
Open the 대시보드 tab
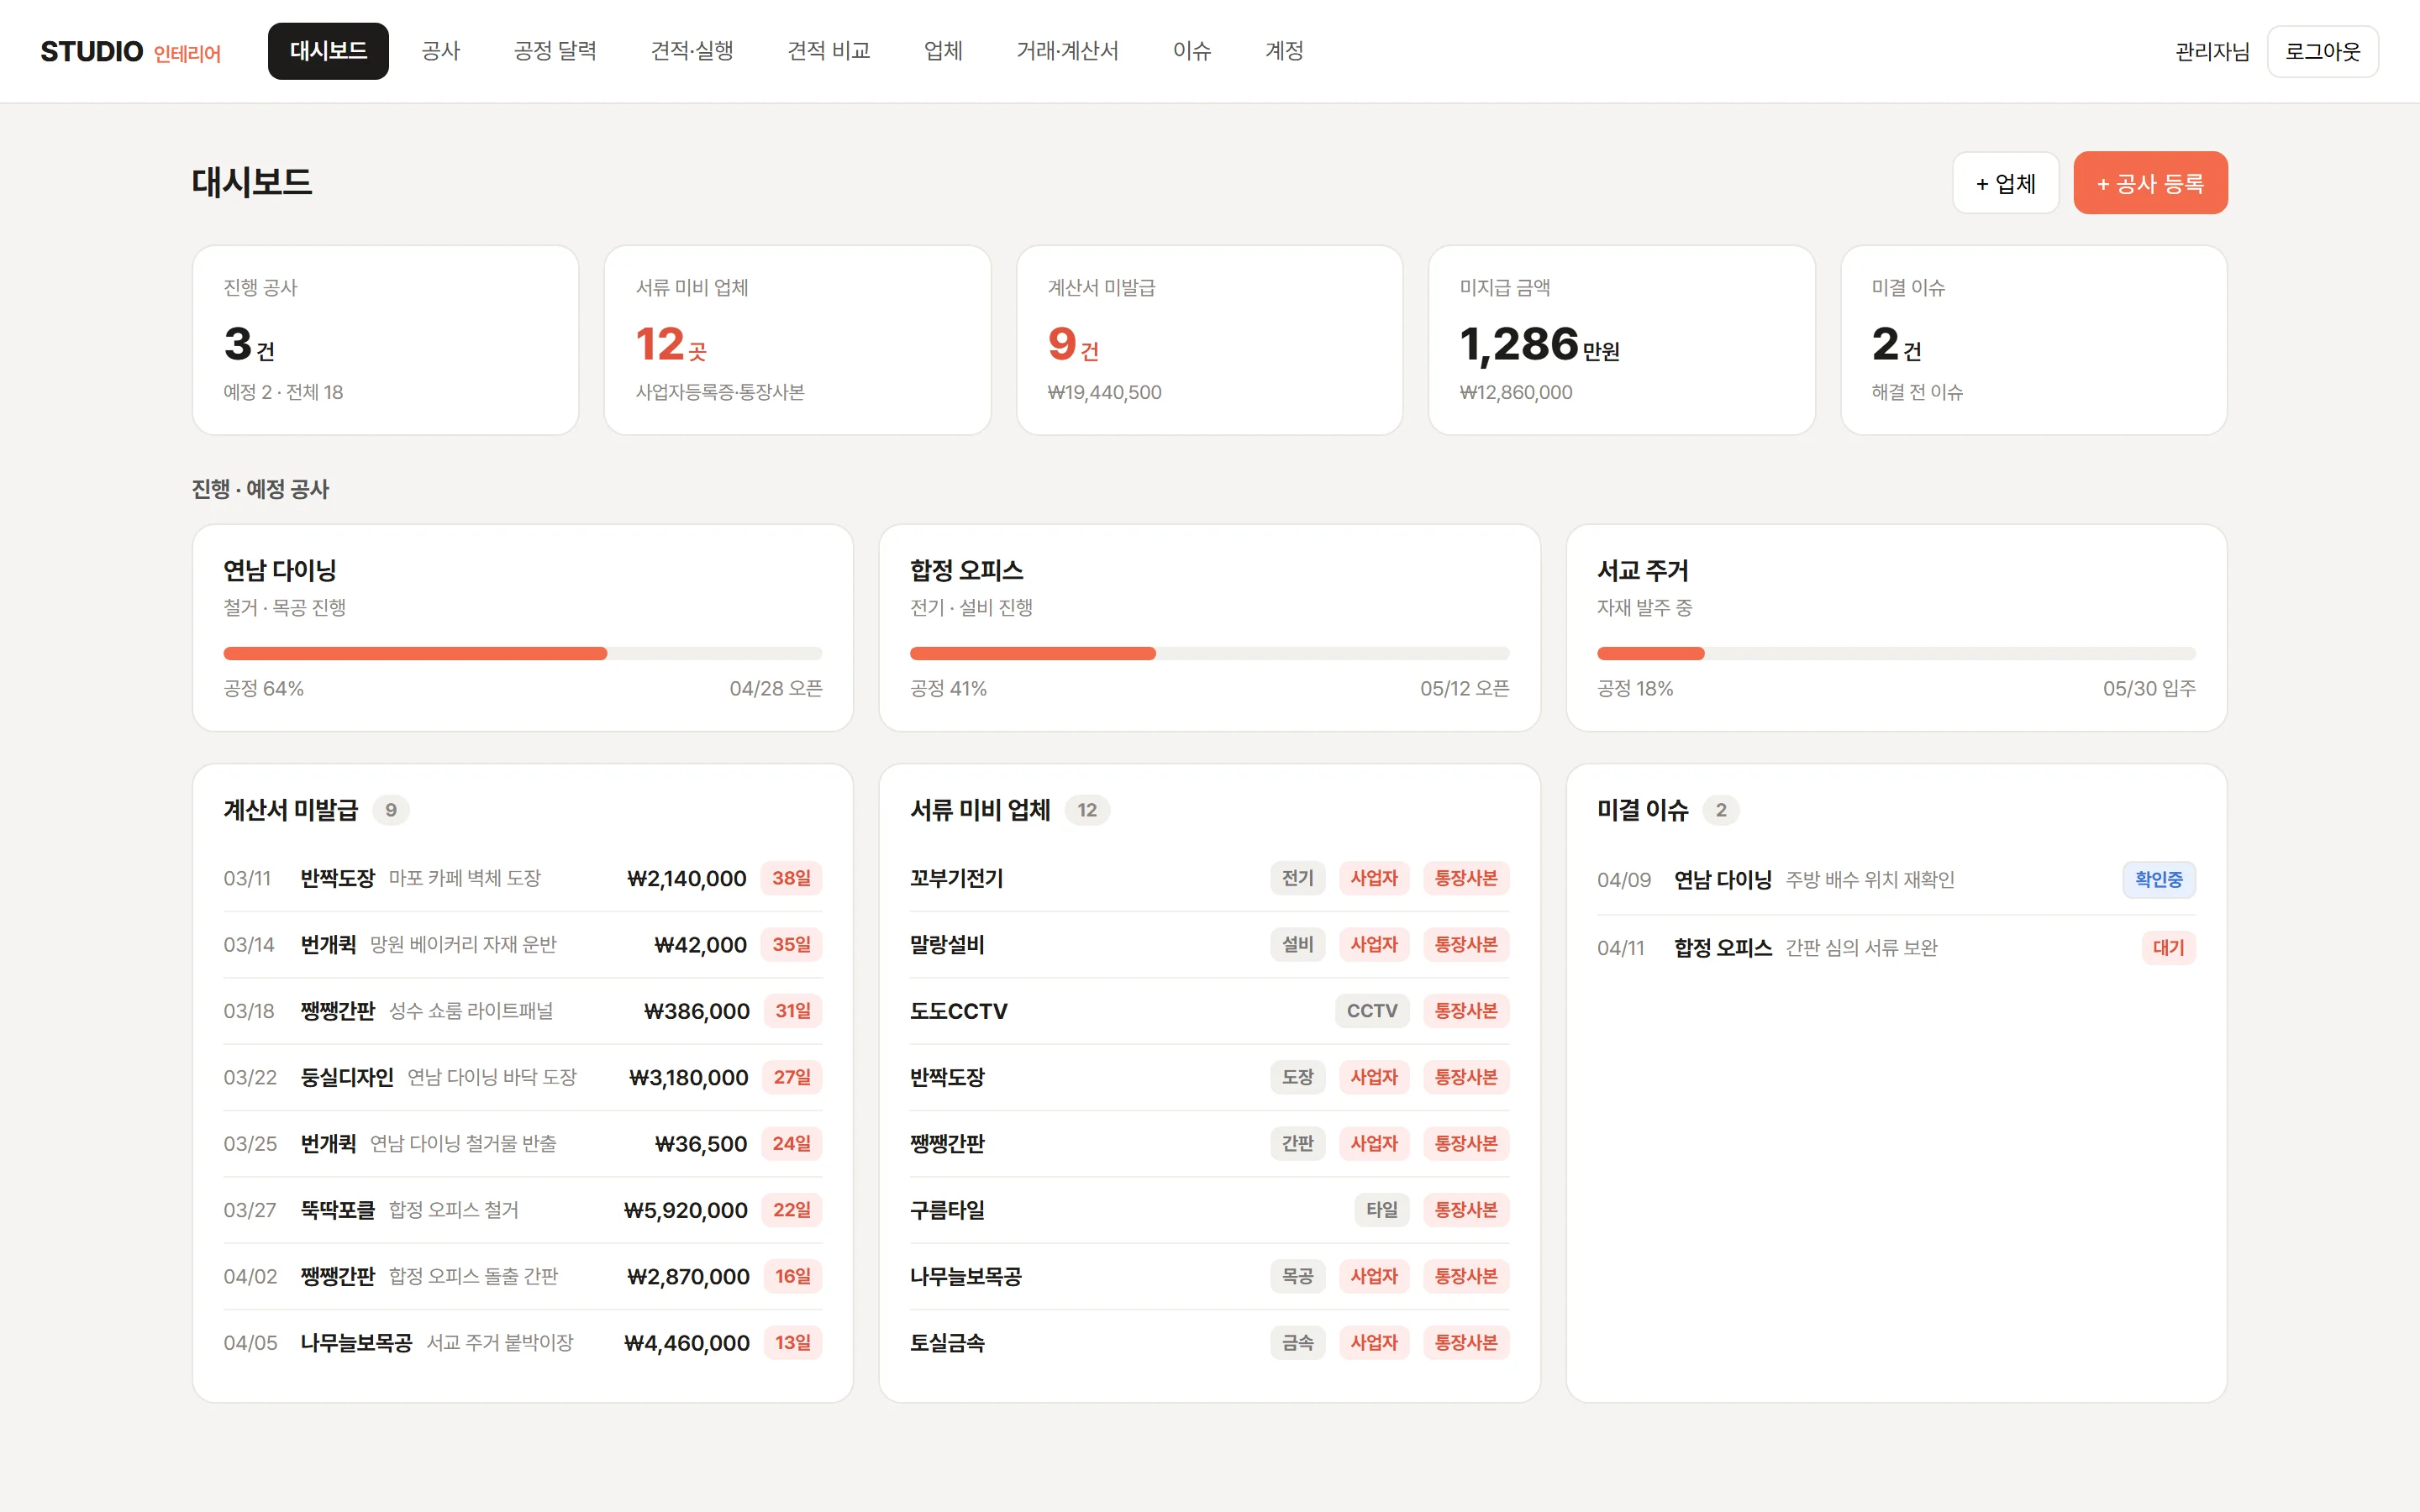[x=328, y=51]
